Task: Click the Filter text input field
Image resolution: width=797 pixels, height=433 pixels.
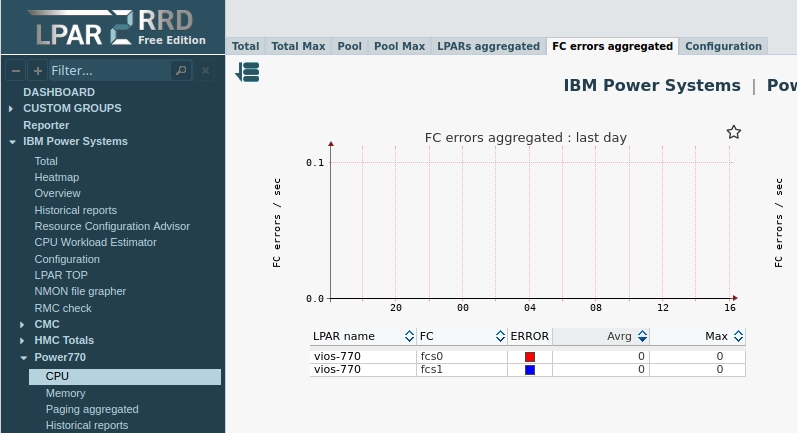Action: point(110,71)
